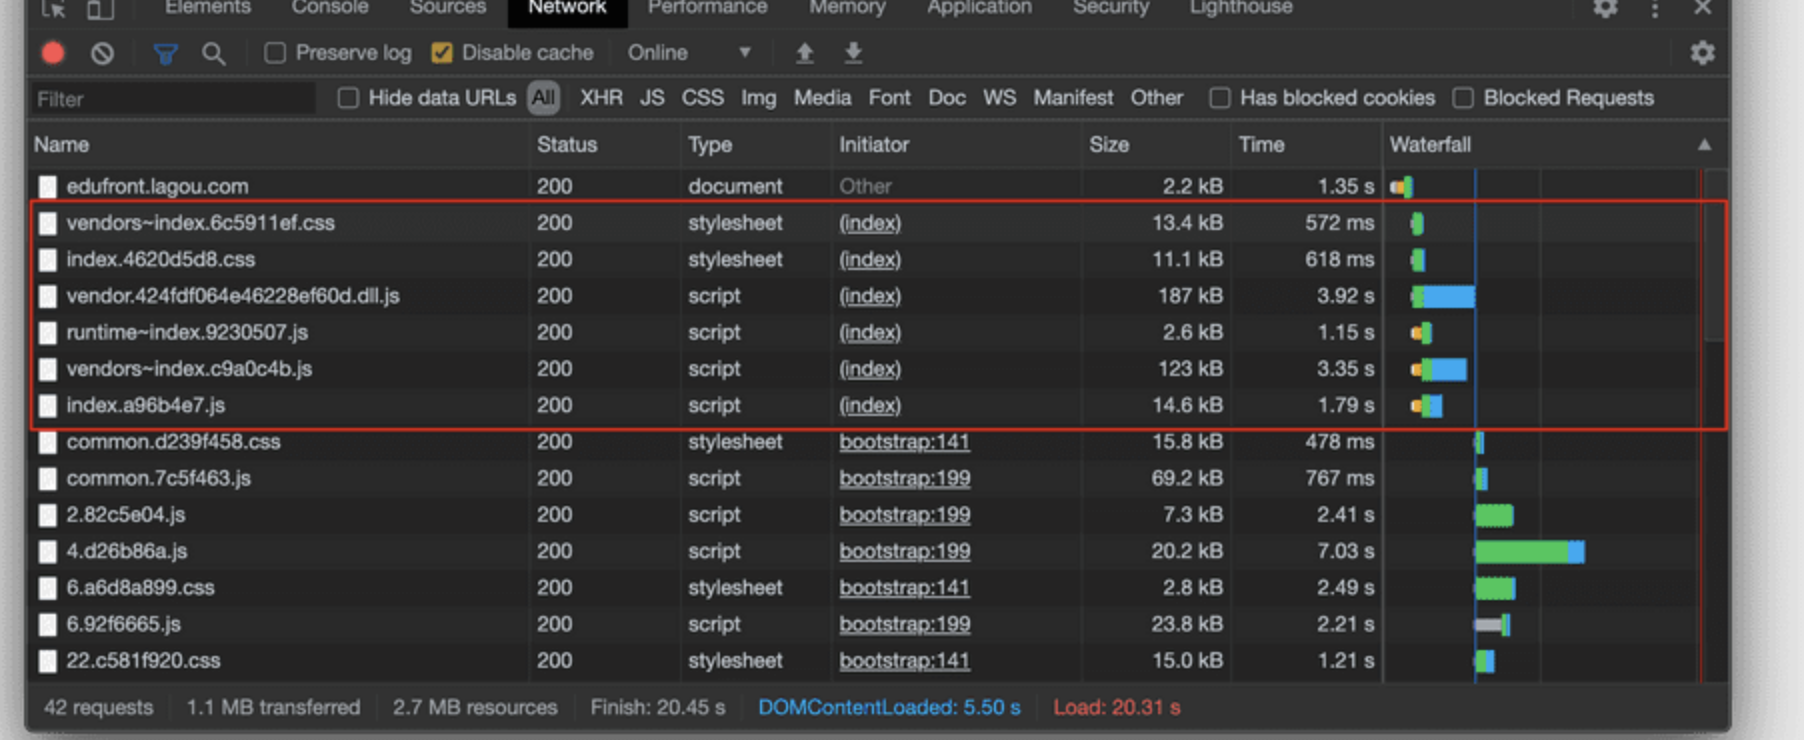The height and width of the screenshot is (740, 1804).
Task: Open bootstrap:141 initiator link for common.d239f458.css
Action: coord(904,442)
